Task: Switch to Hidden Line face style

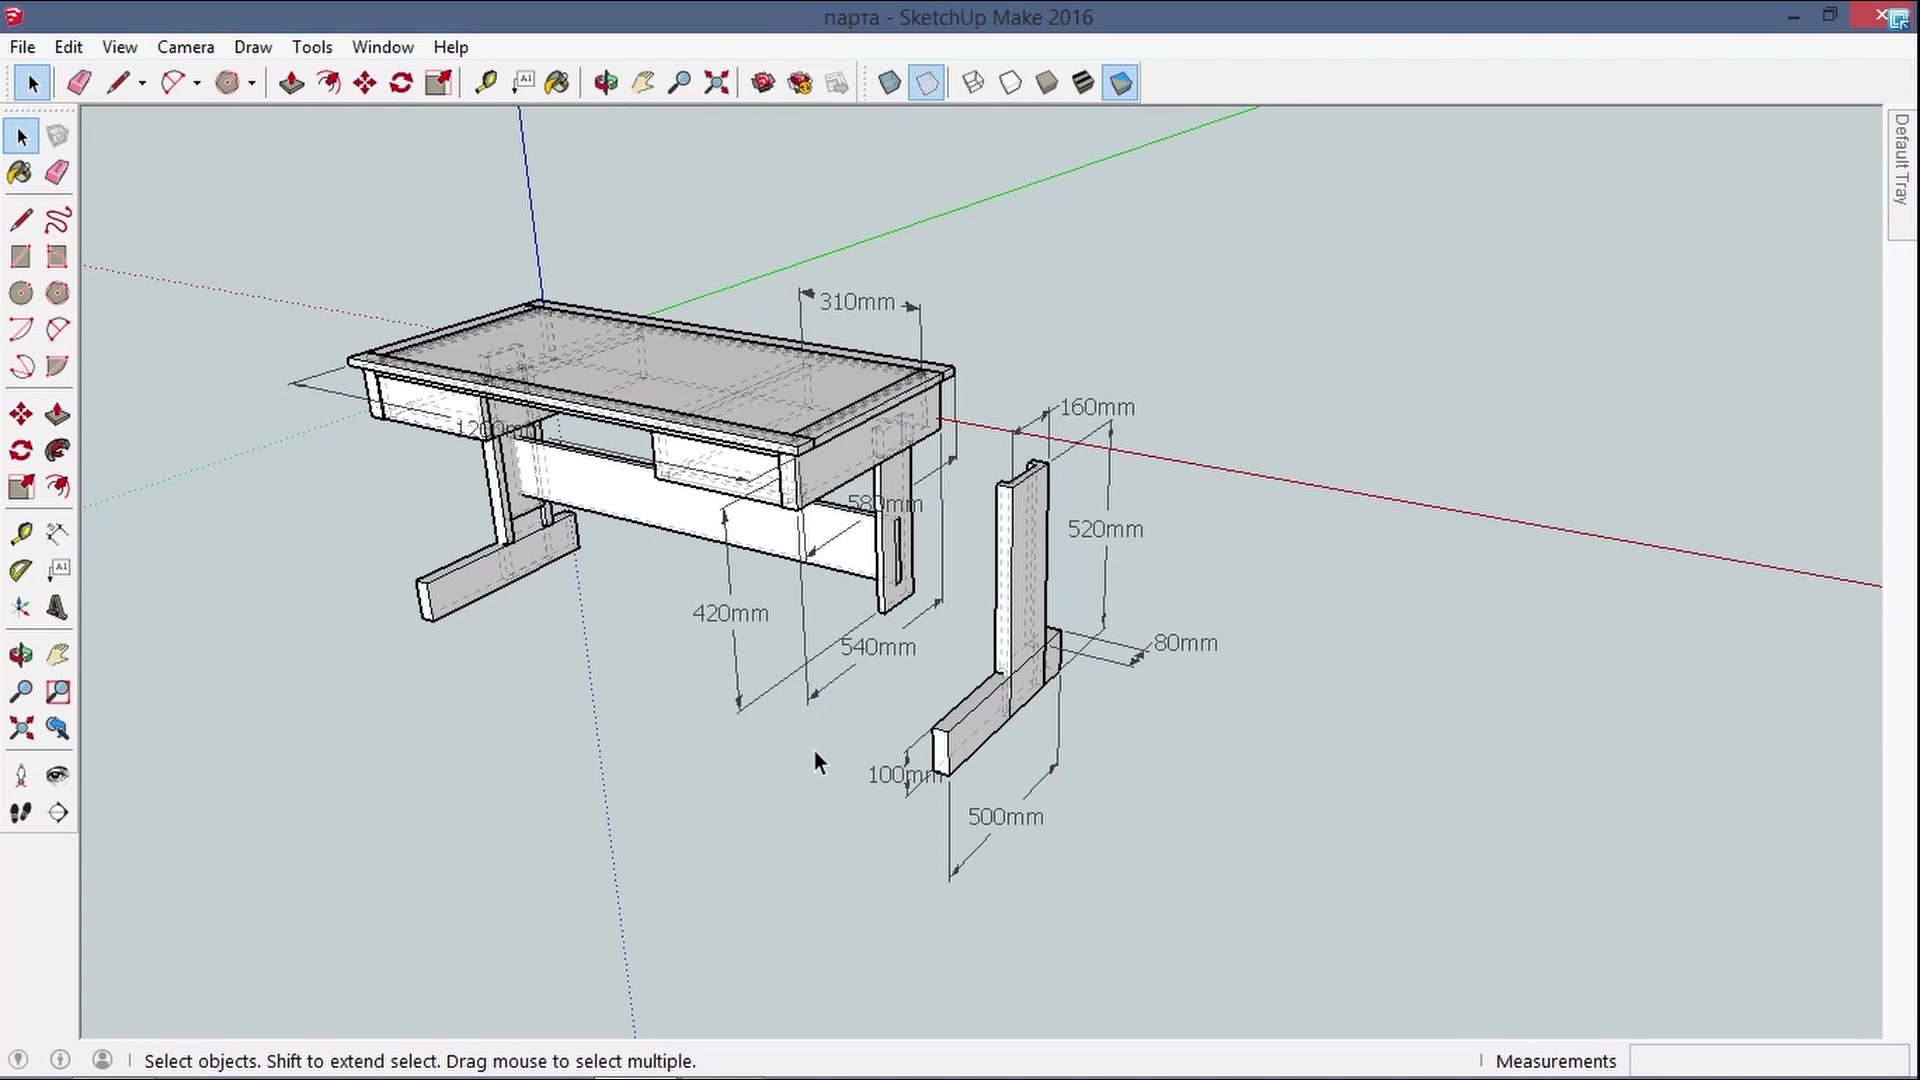Action: point(1010,83)
